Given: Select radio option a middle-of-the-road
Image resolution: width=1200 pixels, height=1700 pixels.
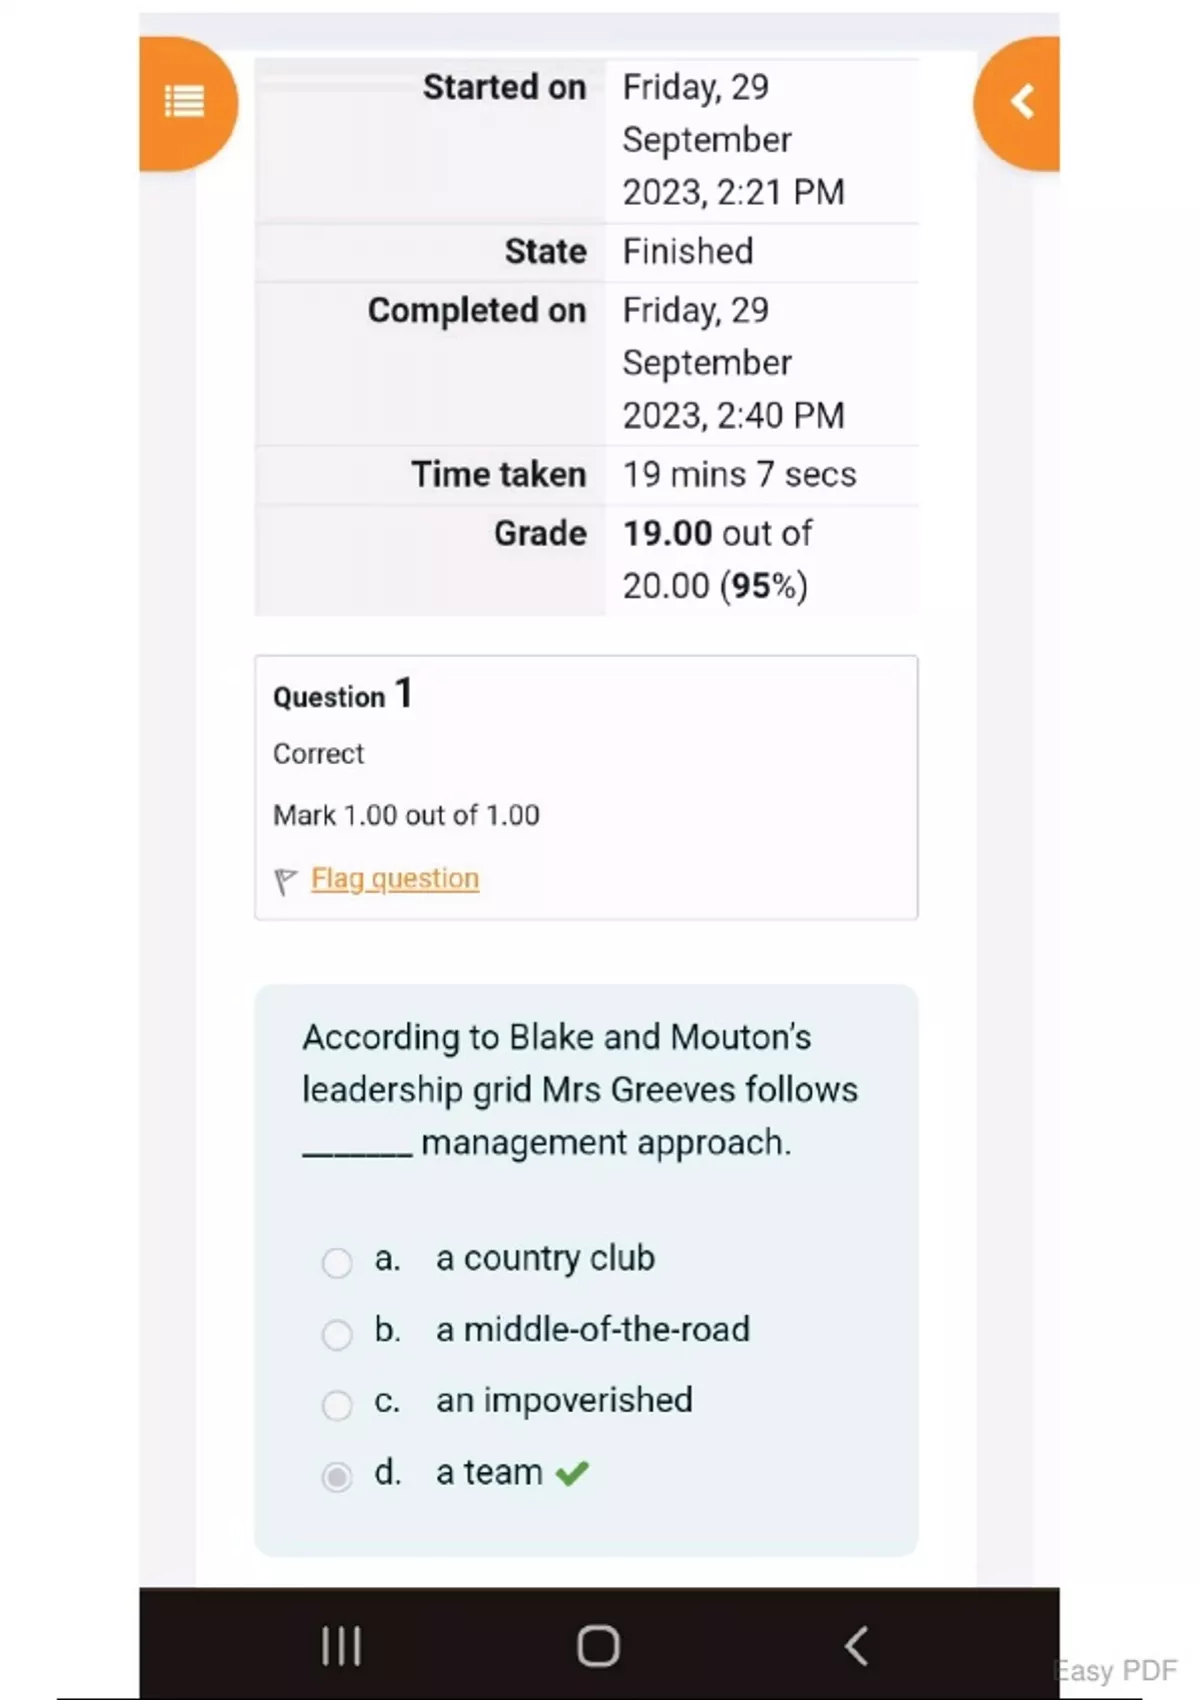Looking at the screenshot, I should tap(337, 1333).
